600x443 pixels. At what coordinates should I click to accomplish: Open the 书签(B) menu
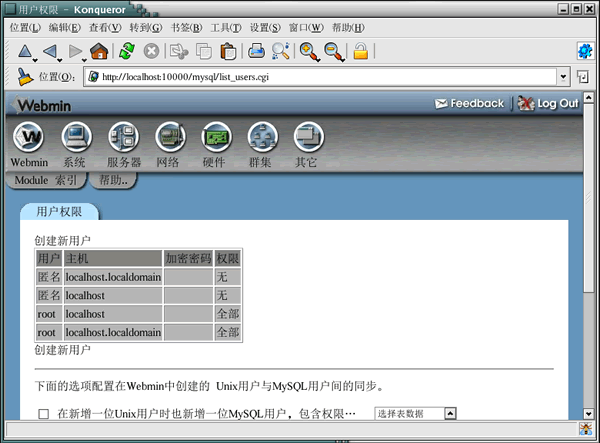click(x=186, y=28)
